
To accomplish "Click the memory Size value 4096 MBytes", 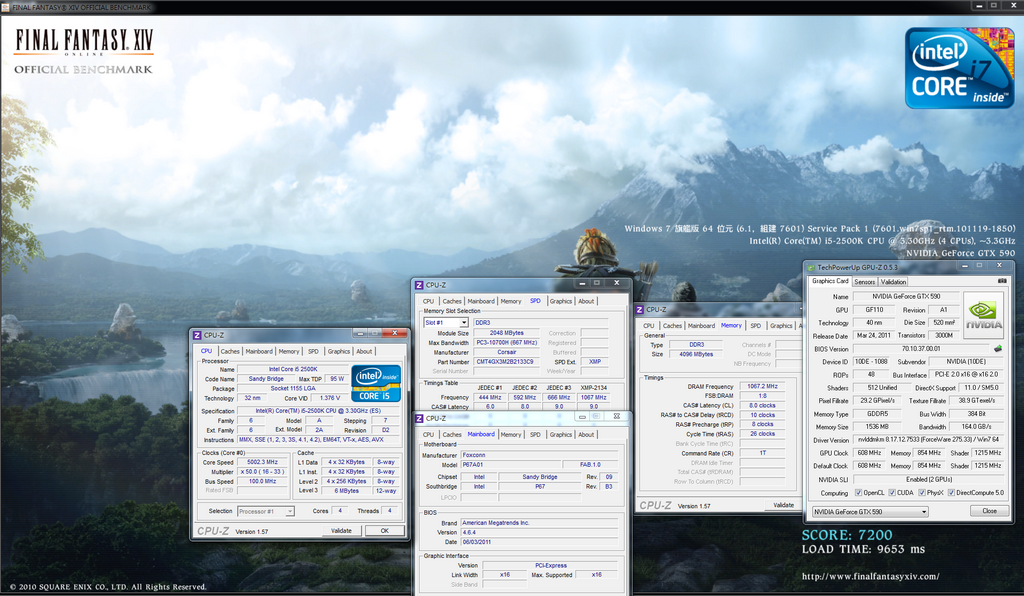I will [x=696, y=354].
